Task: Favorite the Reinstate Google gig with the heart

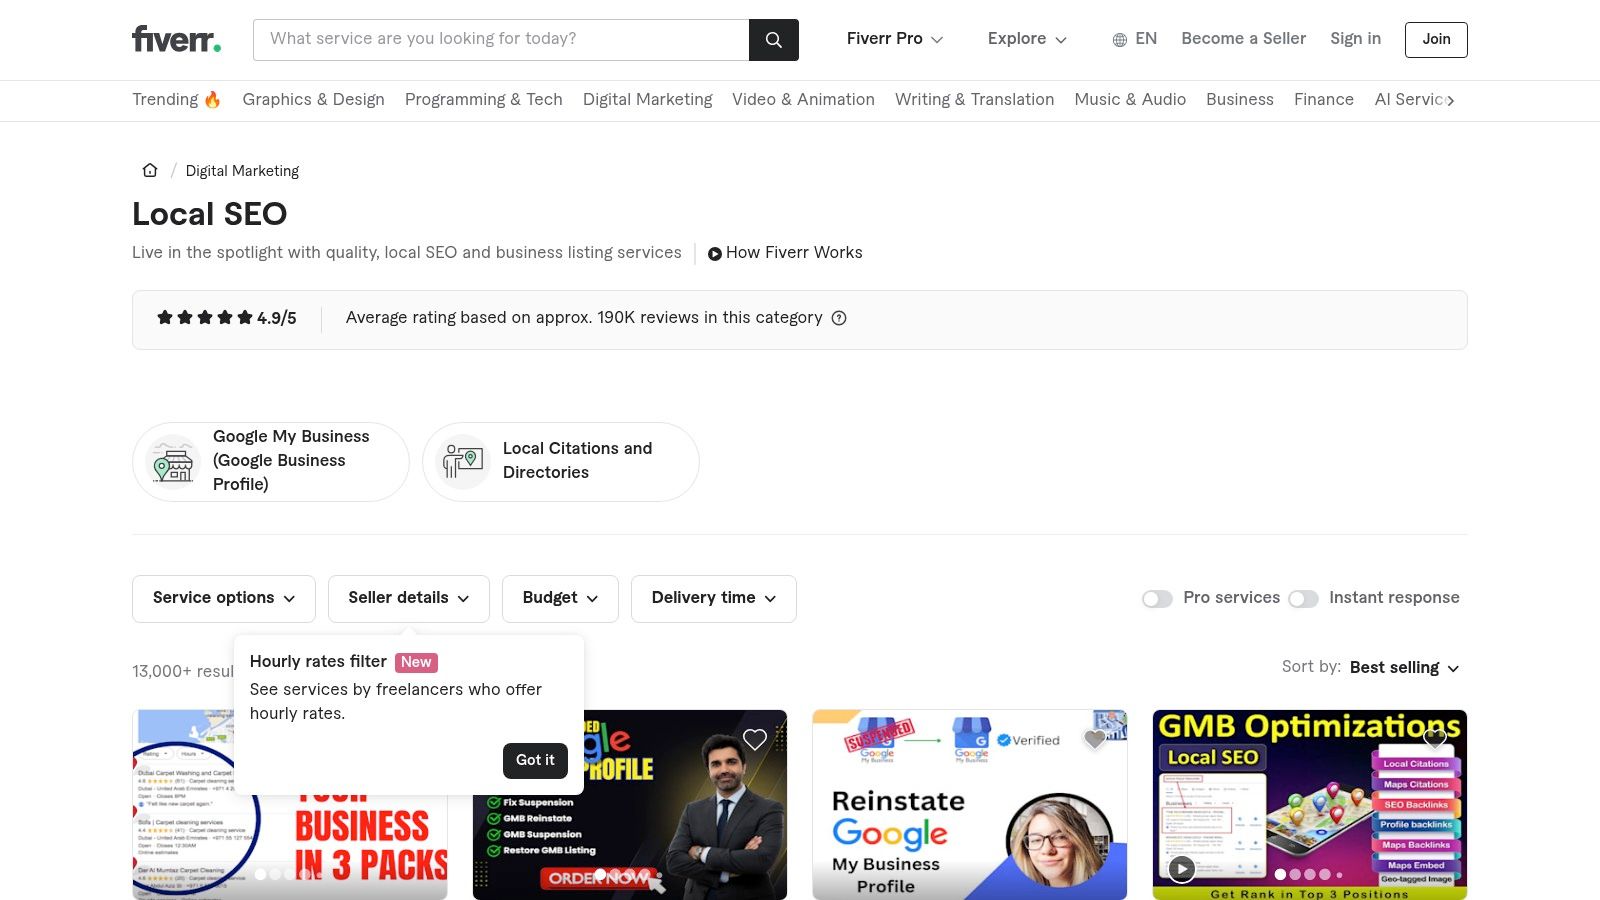Action: (x=1094, y=738)
